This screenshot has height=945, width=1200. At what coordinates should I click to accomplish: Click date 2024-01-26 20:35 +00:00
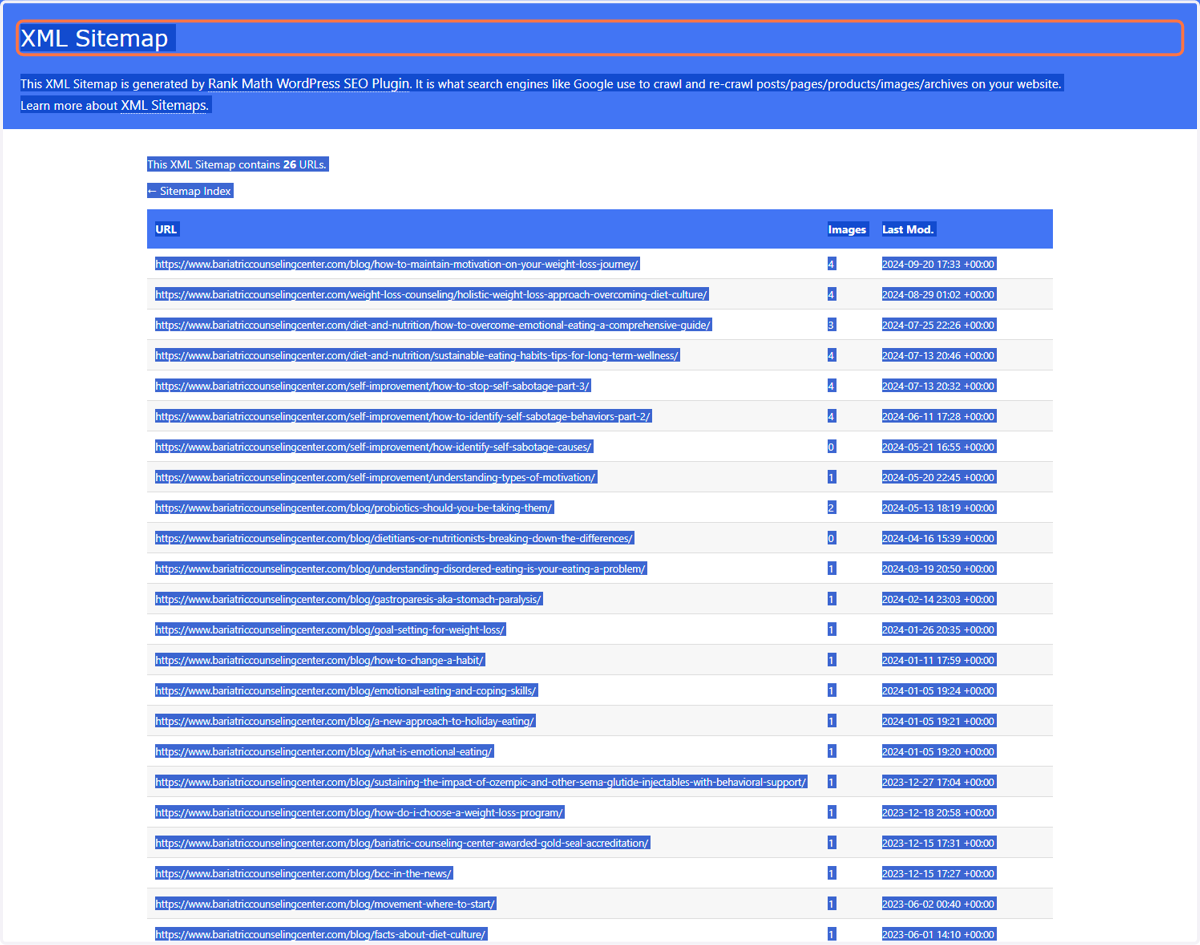point(938,630)
